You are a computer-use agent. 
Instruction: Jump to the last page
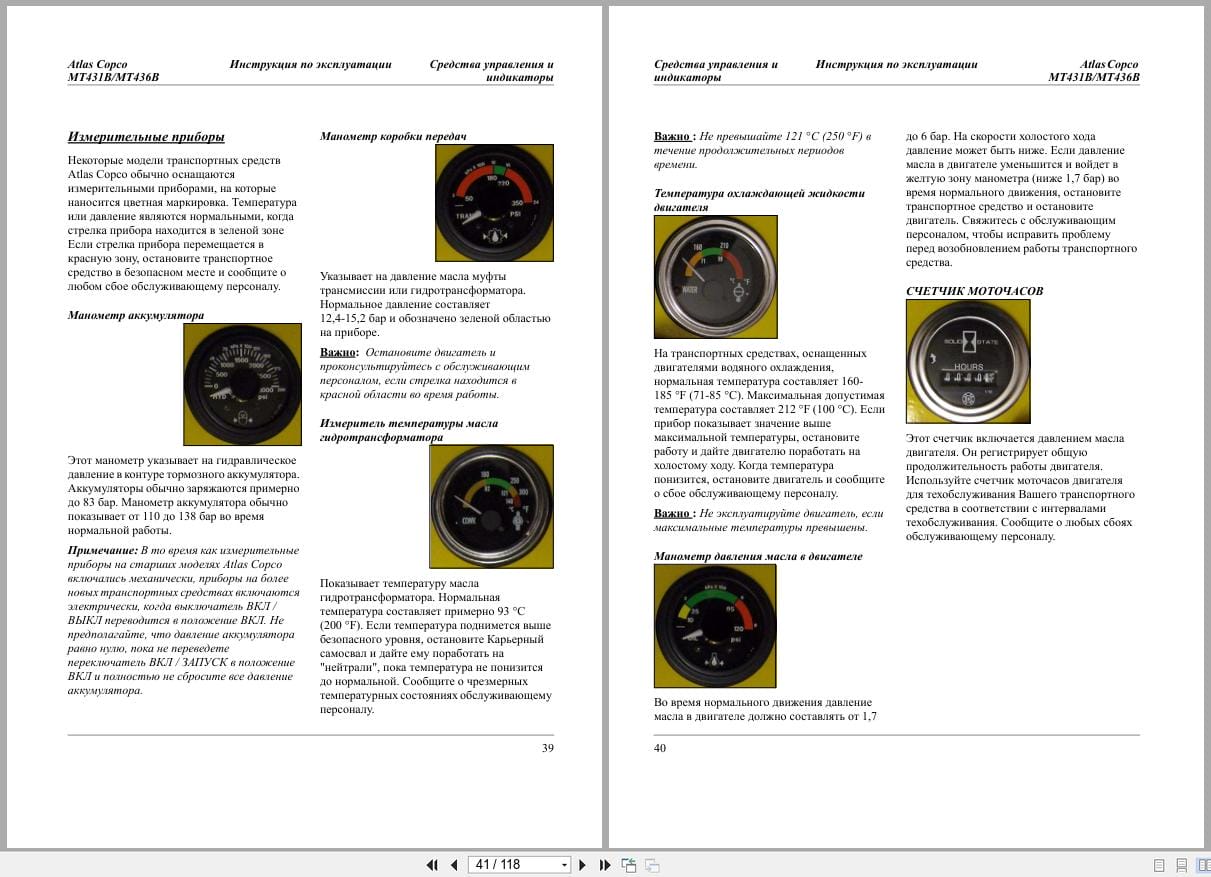[604, 865]
